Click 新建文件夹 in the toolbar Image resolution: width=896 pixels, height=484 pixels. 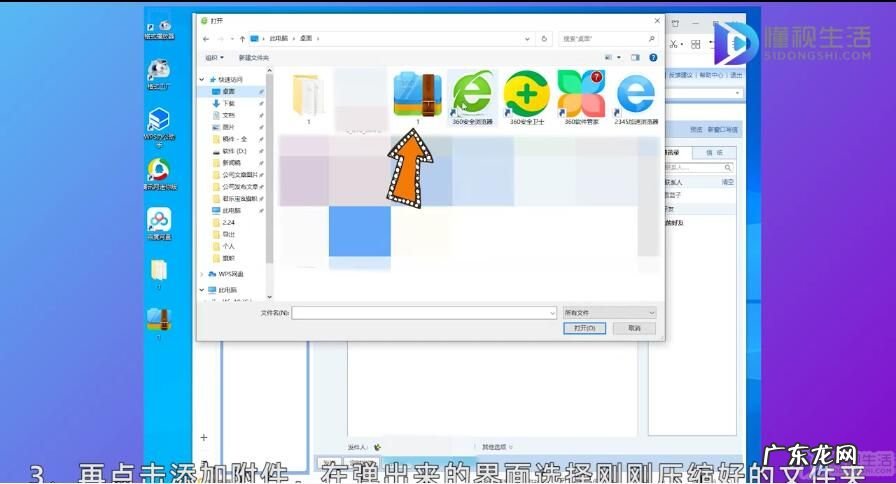coord(253,58)
